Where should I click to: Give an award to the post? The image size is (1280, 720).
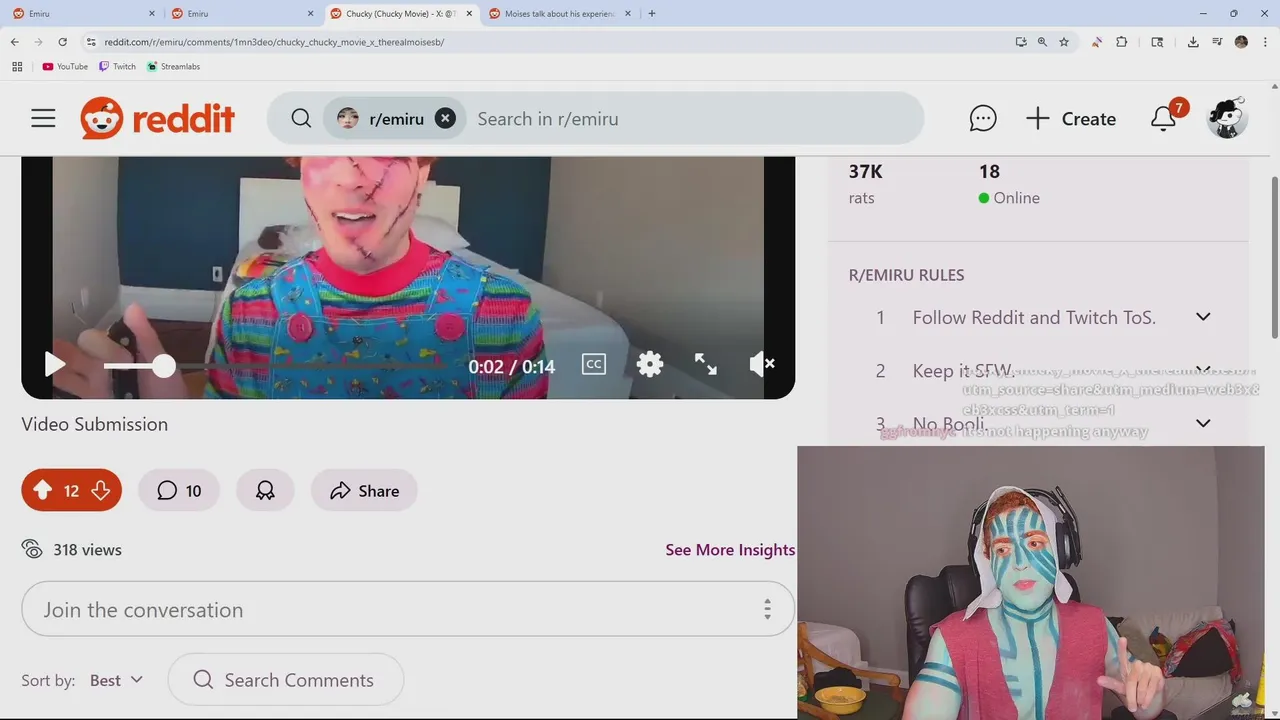265,491
